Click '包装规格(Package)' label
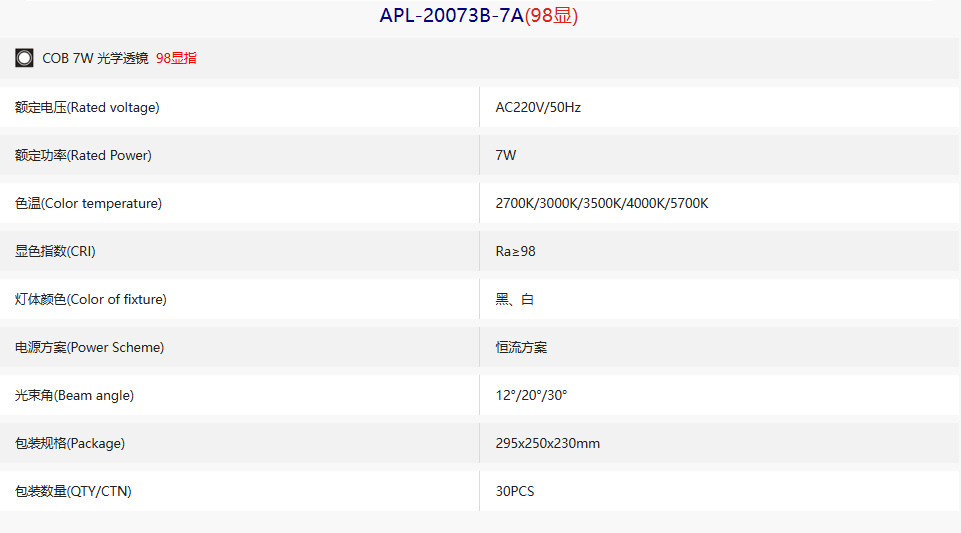The height and width of the screenshot is (533, 961). (x=70, y=444)
